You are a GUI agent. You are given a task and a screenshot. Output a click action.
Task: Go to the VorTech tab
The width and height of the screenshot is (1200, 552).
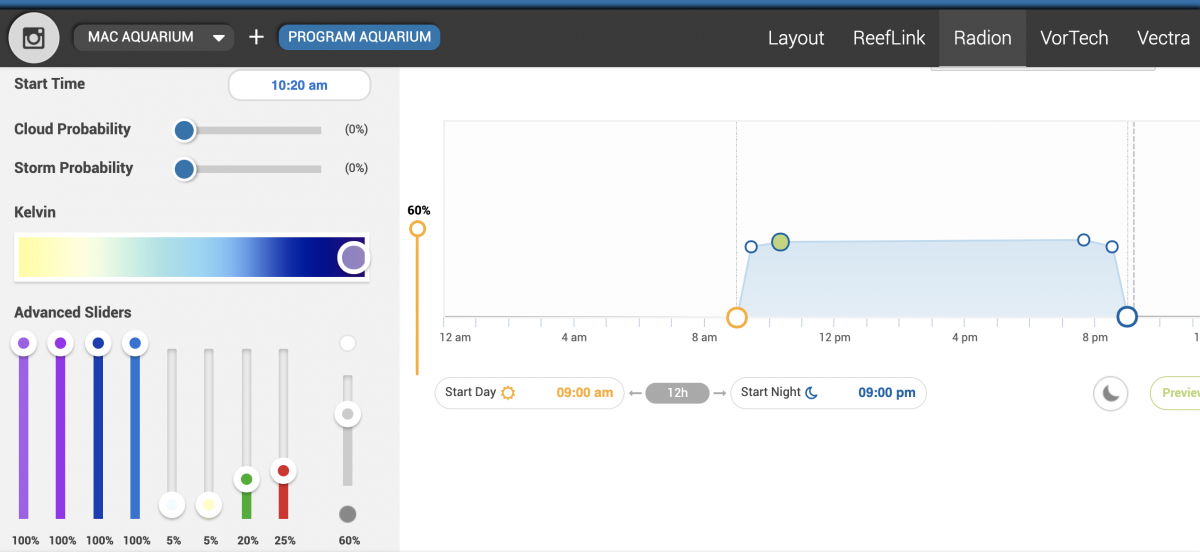click(1074, 38)
